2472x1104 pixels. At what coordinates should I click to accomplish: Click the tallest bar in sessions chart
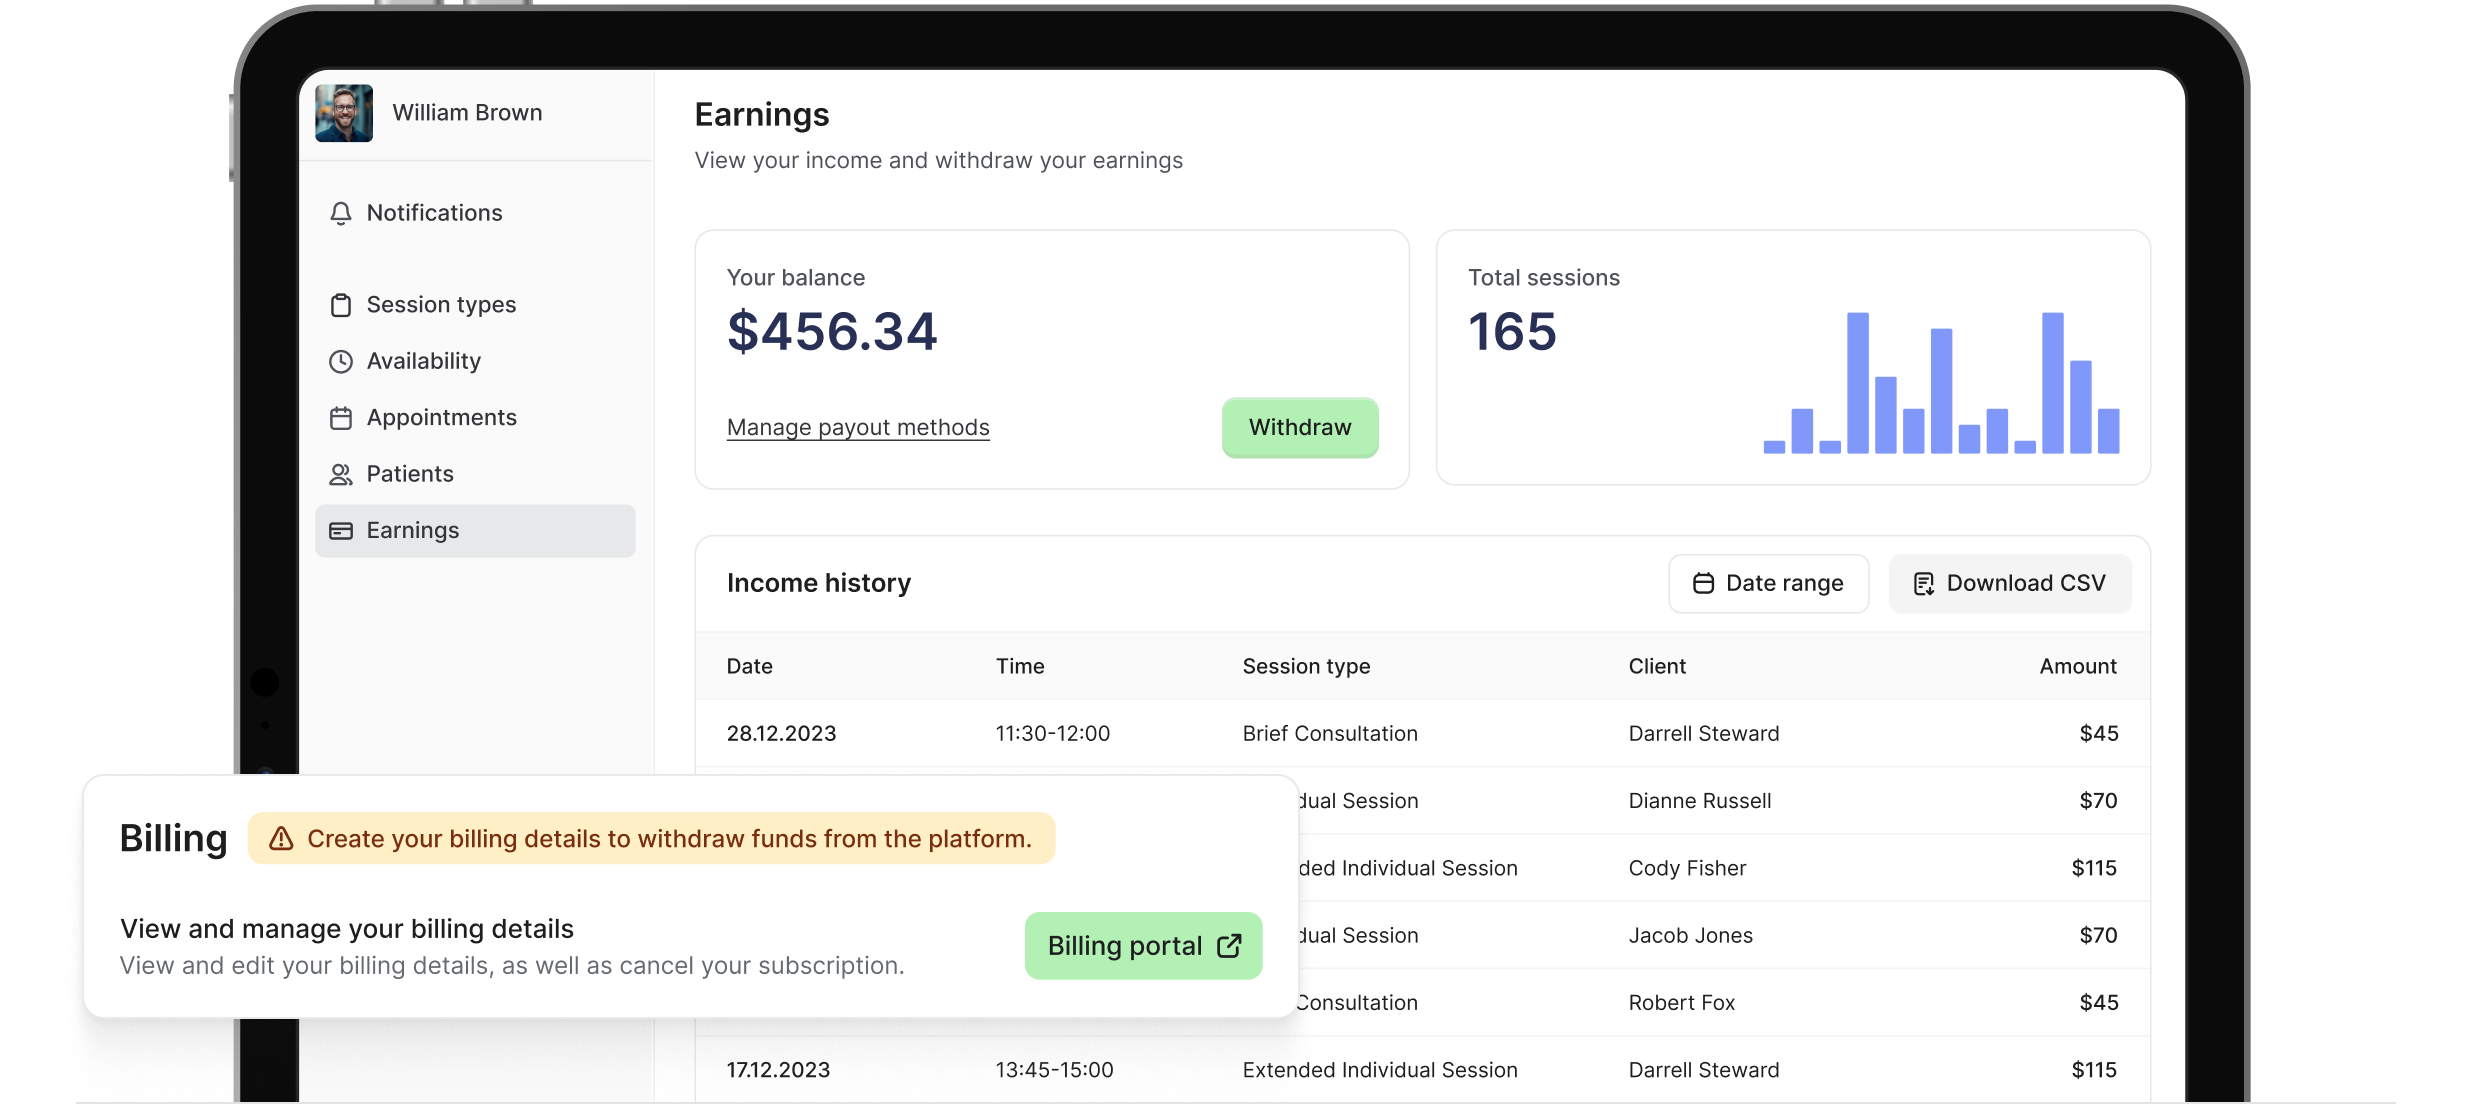[1857, 382]
